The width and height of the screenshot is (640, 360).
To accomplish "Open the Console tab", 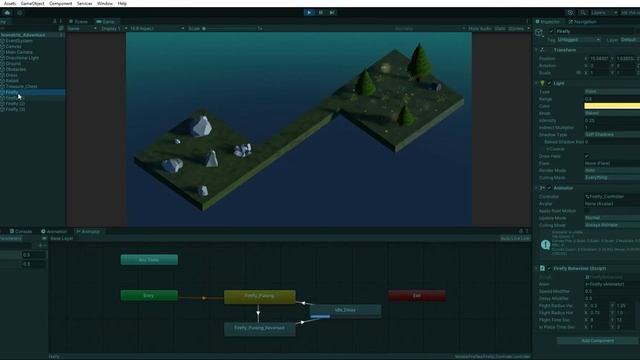I will tap(20, 231).
